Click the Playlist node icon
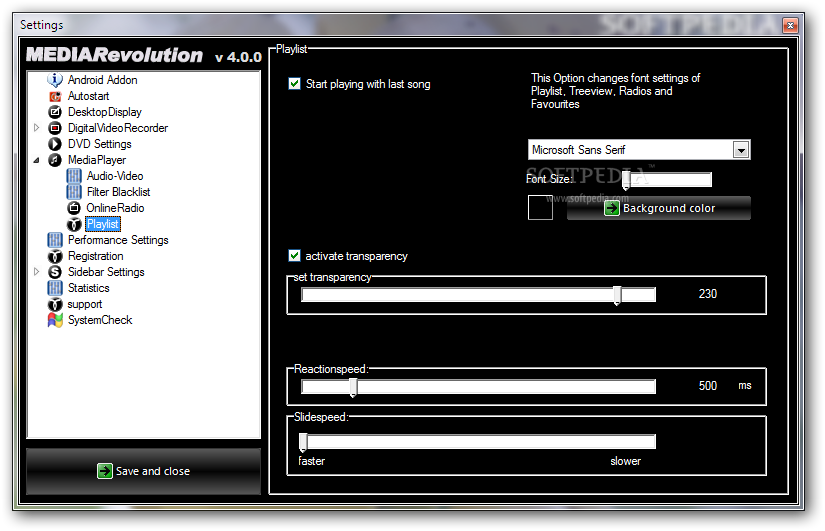This screenshot has height=531, width=825. pyautogui.click(x=74, y=224)
